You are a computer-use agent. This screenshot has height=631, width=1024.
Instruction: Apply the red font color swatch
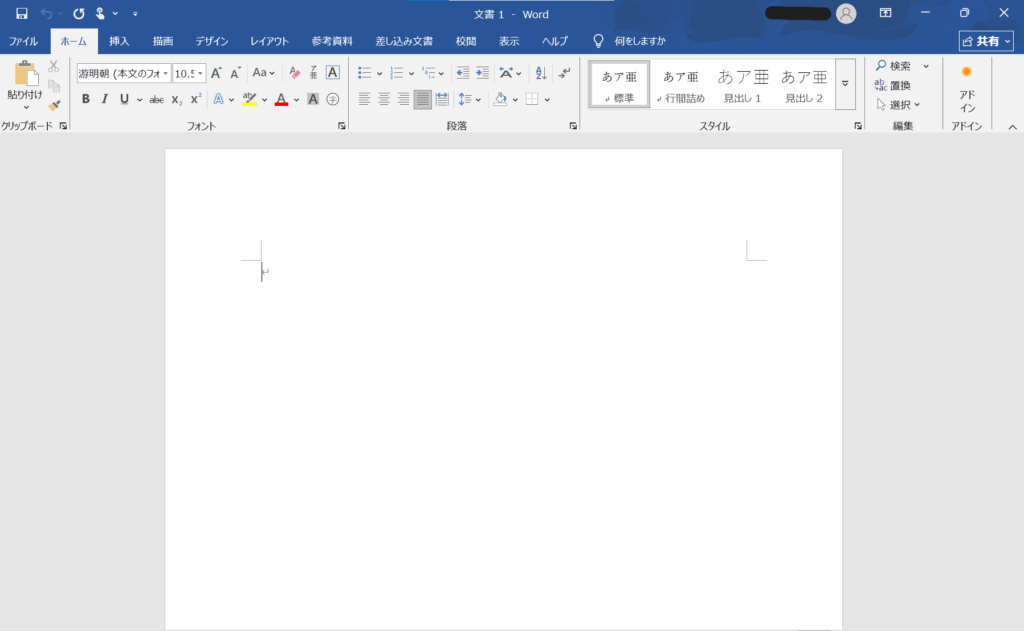pos(281,99)
